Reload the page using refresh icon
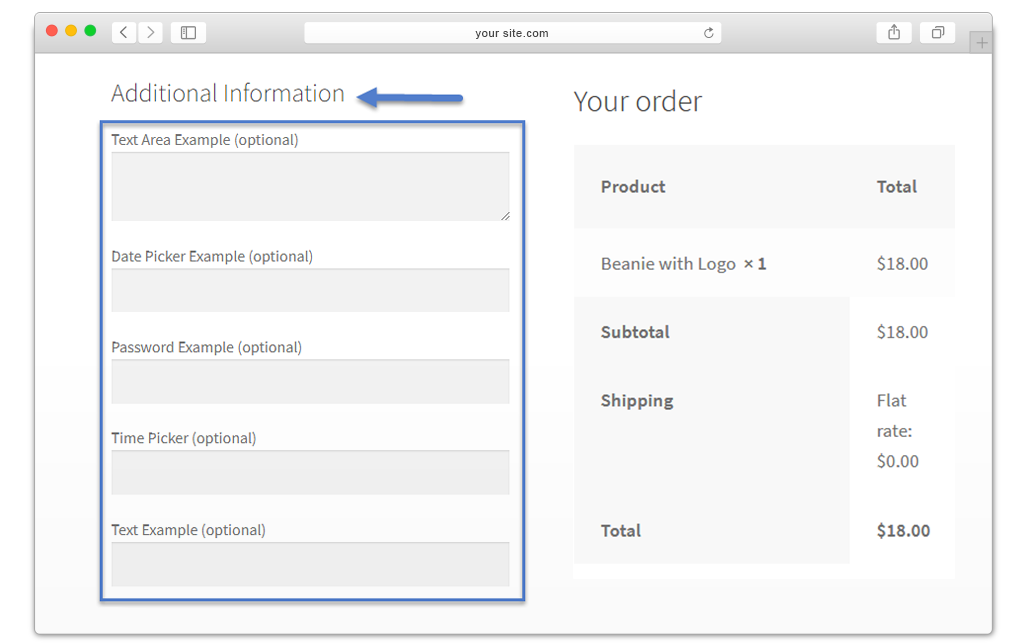The image size is (1024, 643). 709,33
